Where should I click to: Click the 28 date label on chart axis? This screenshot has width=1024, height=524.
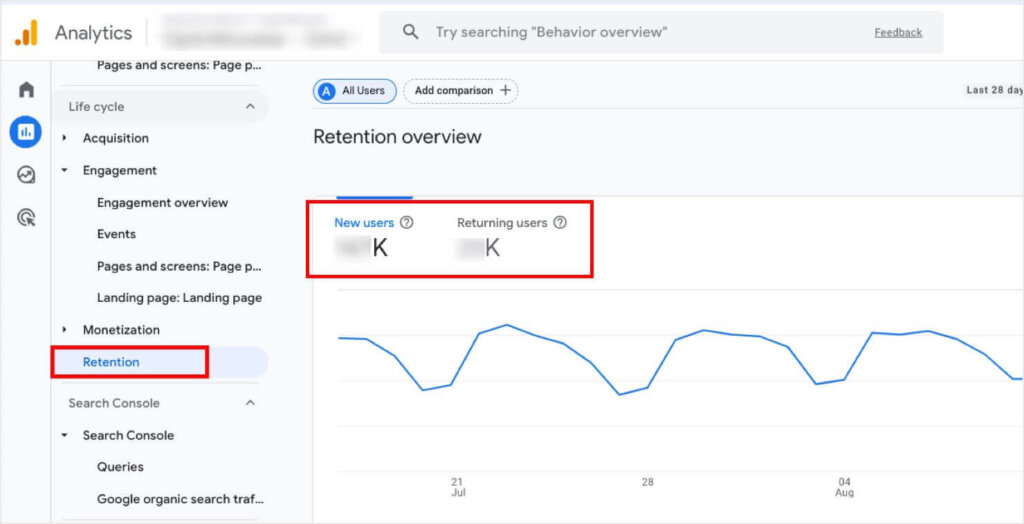coord(647,482)
